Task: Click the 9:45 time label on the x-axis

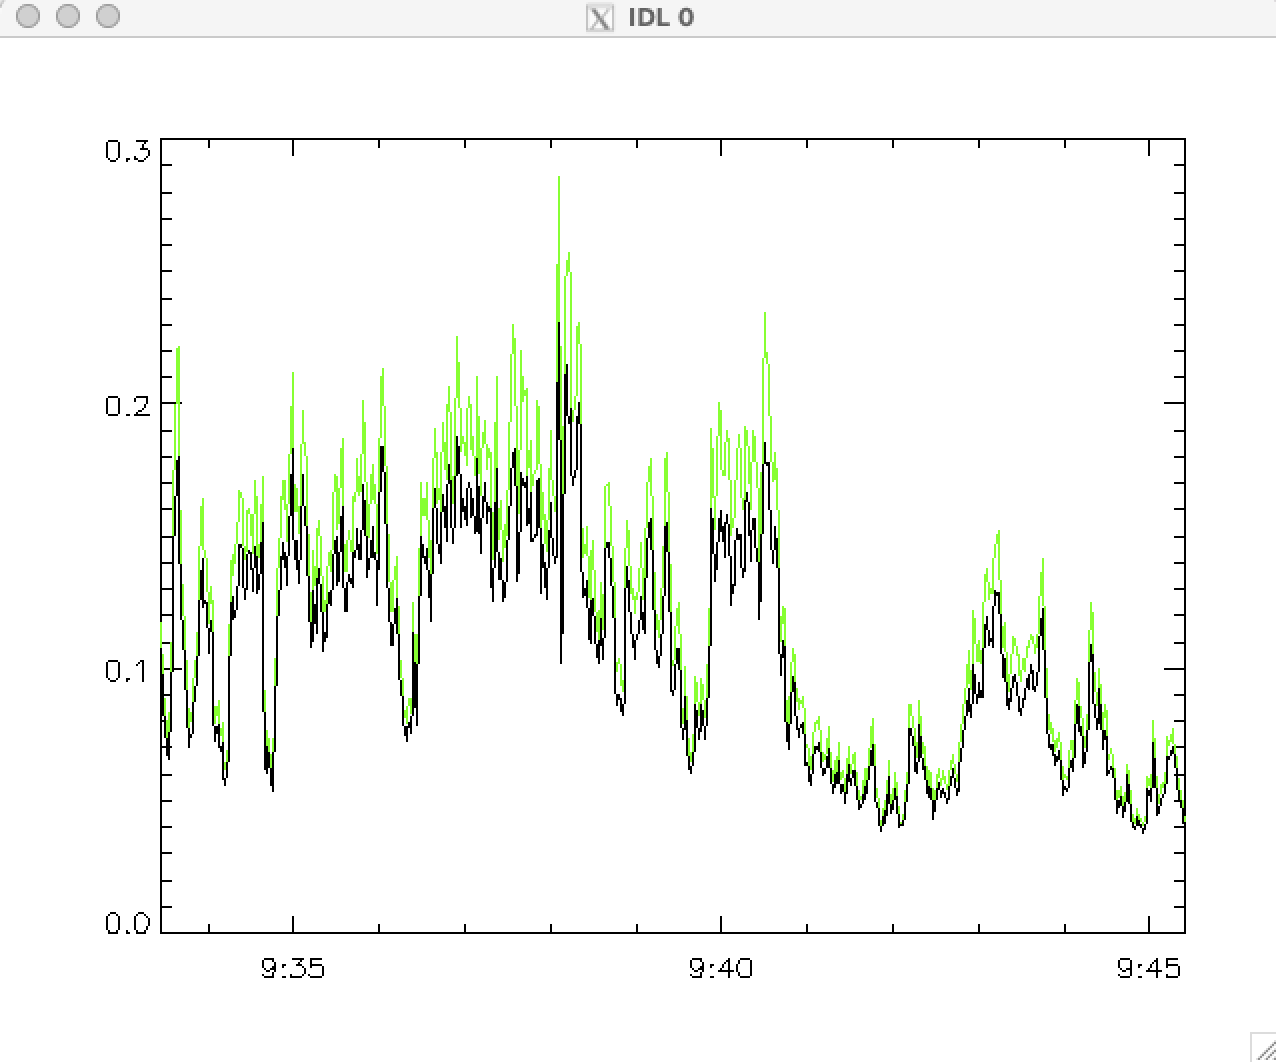Action: 1149,968
